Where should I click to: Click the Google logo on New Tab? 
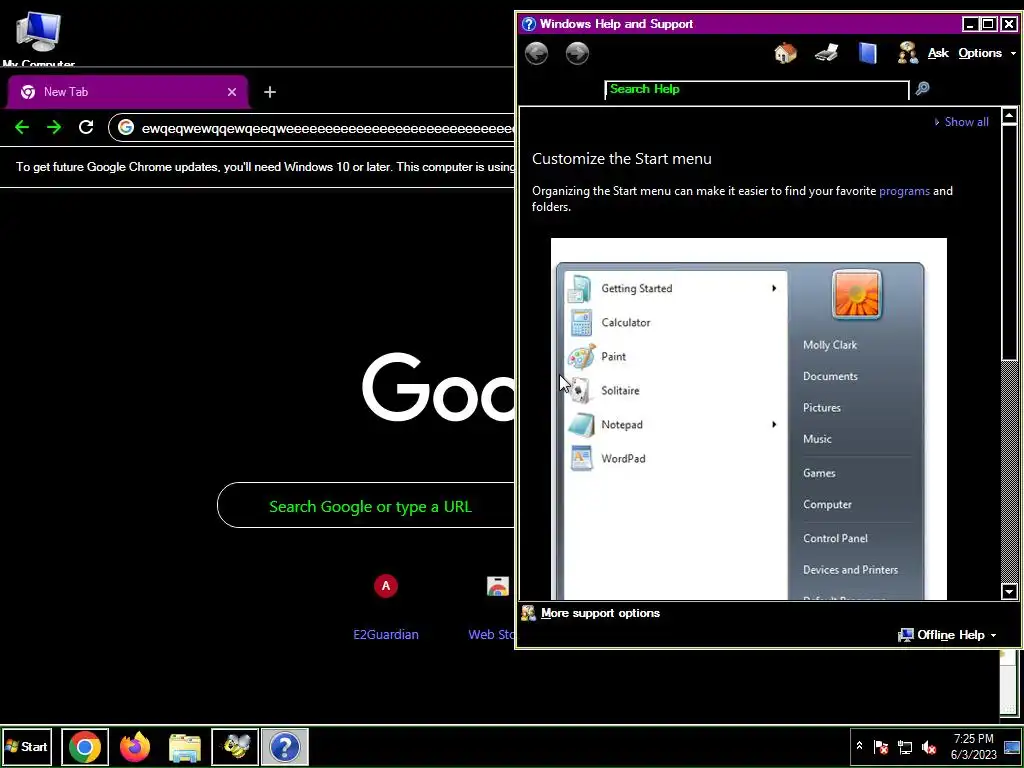[x=438, y=389]
